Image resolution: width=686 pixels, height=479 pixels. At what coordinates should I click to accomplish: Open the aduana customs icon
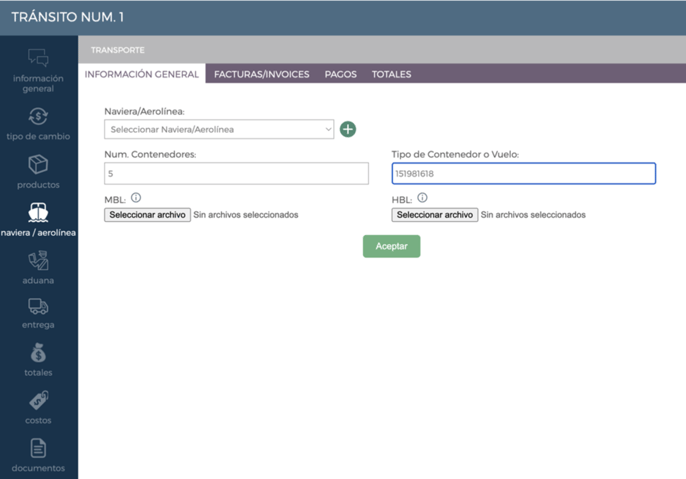point(38,260)
